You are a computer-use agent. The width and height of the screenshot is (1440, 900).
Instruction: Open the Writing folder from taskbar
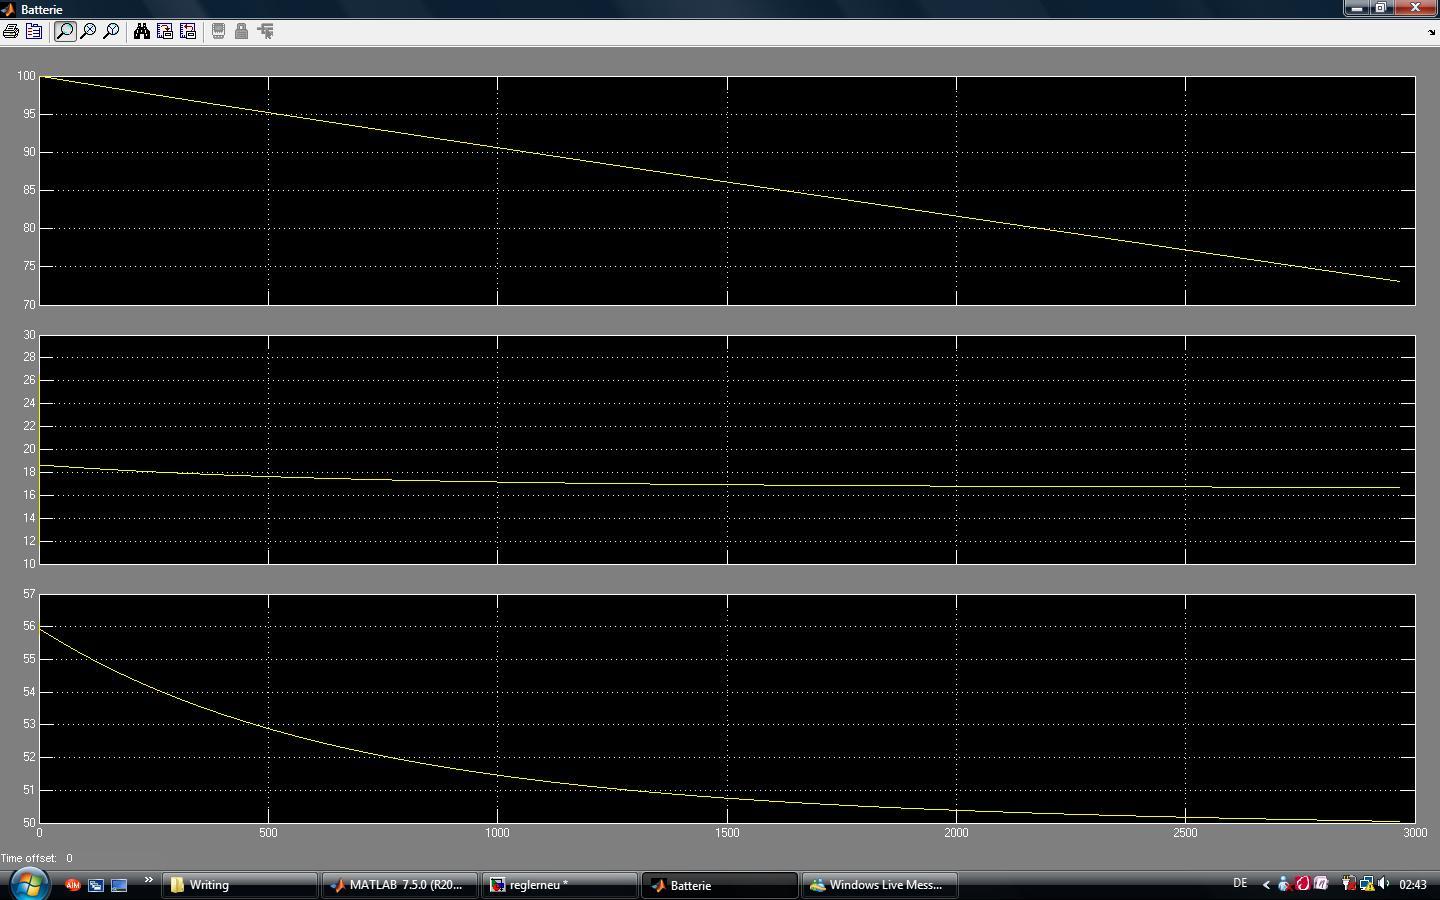point(239,885)
